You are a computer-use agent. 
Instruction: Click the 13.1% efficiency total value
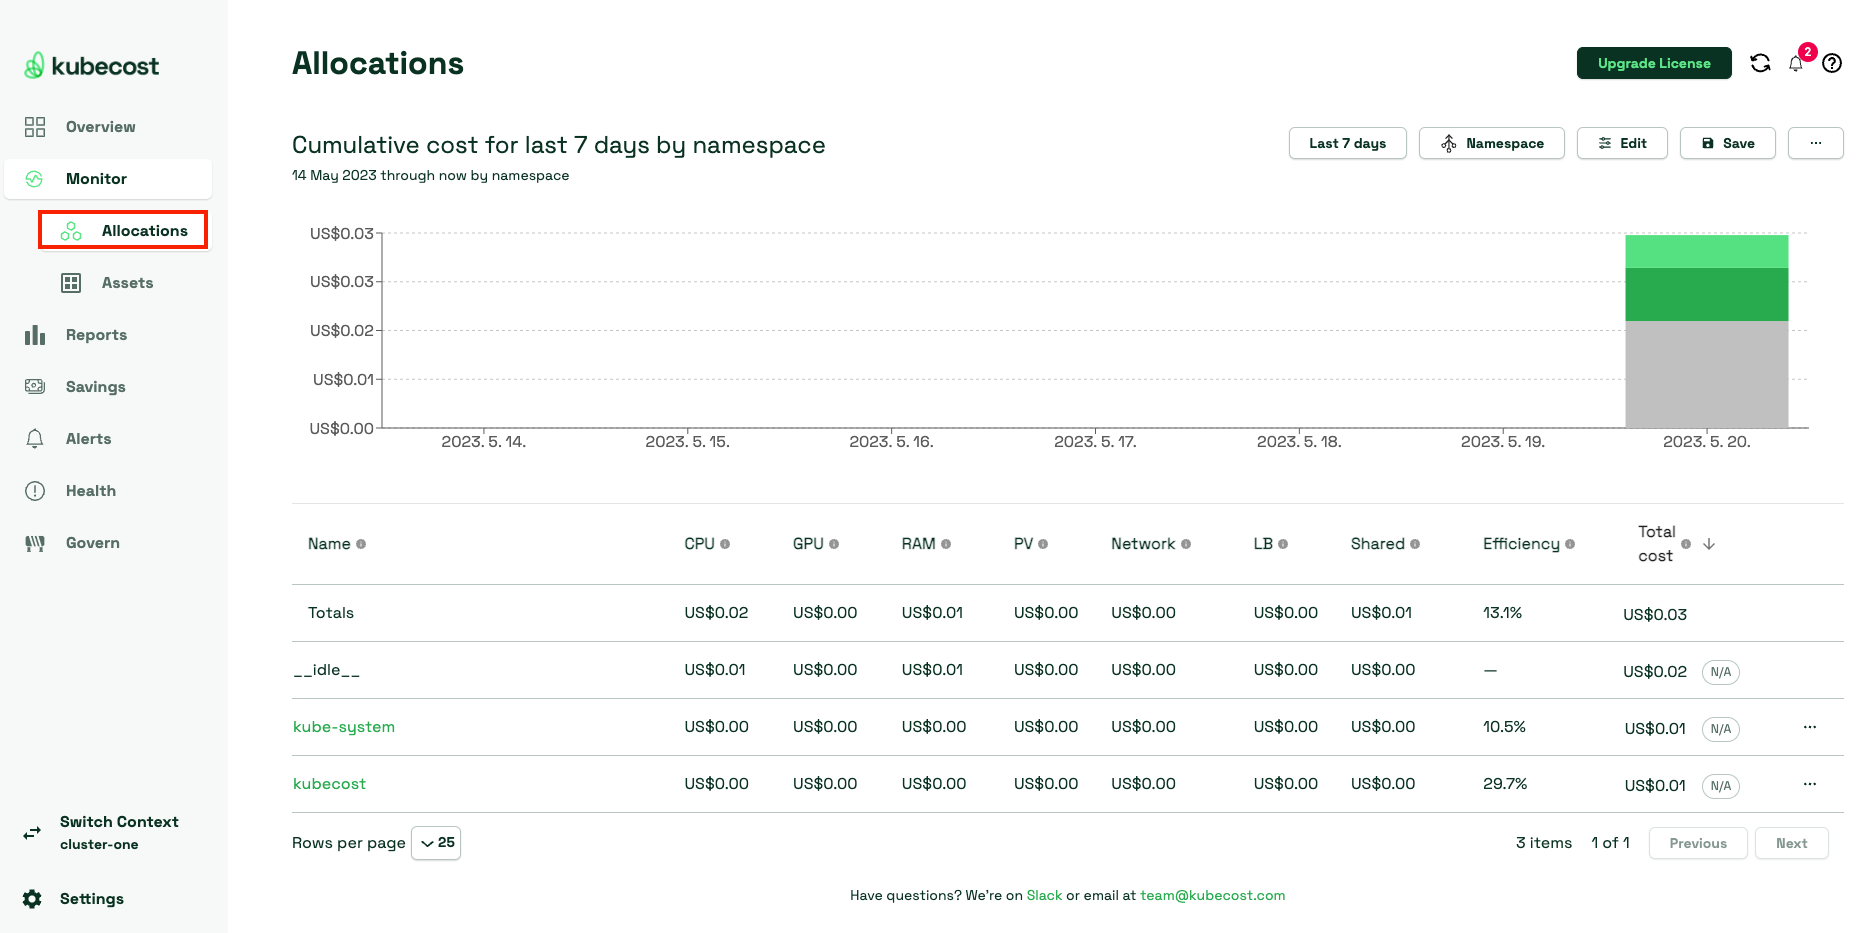pyautogui.click(x=1502, y=613)
